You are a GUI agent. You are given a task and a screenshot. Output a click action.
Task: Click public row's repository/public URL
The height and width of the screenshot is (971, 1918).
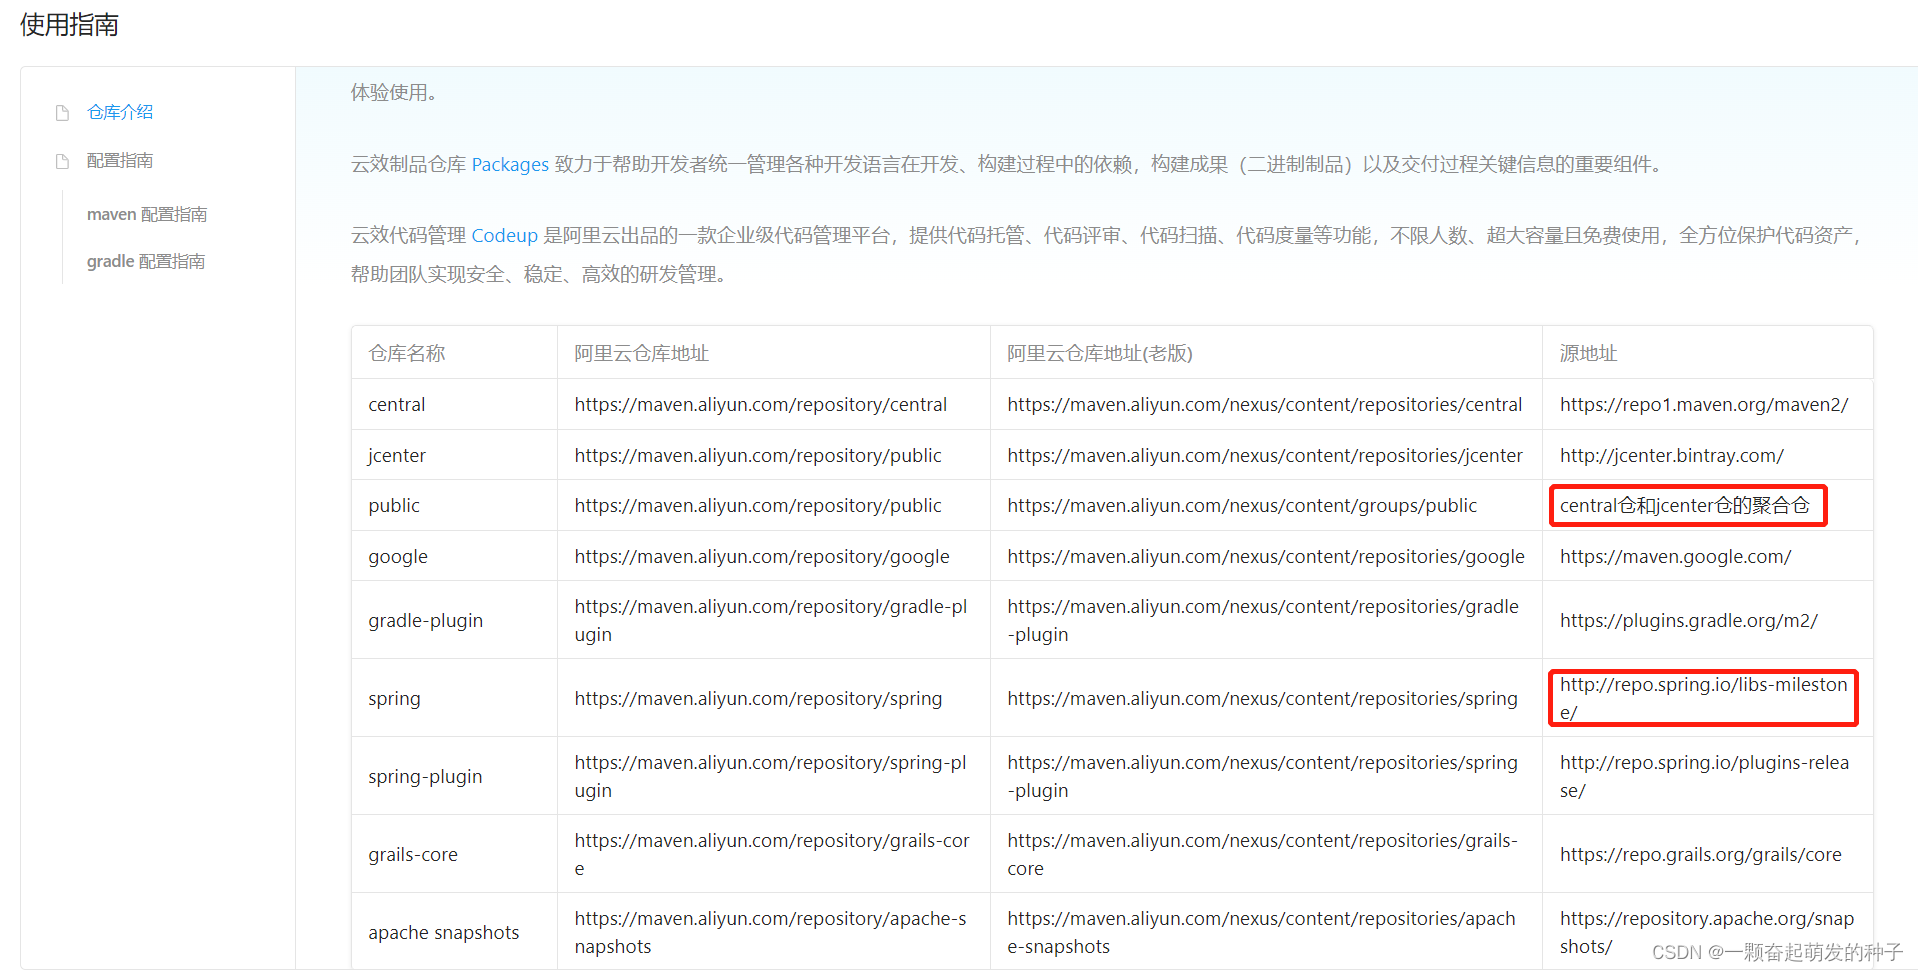coord(758,505)
